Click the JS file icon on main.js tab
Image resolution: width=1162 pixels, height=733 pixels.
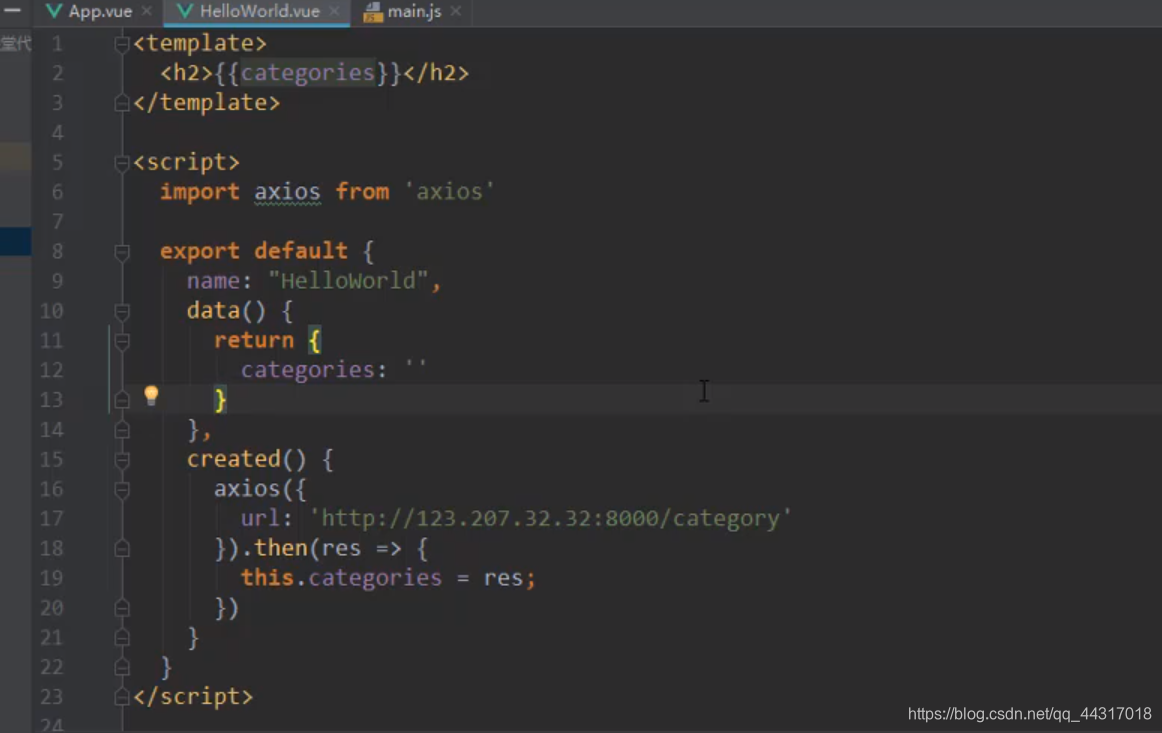[x=373, y=12]
